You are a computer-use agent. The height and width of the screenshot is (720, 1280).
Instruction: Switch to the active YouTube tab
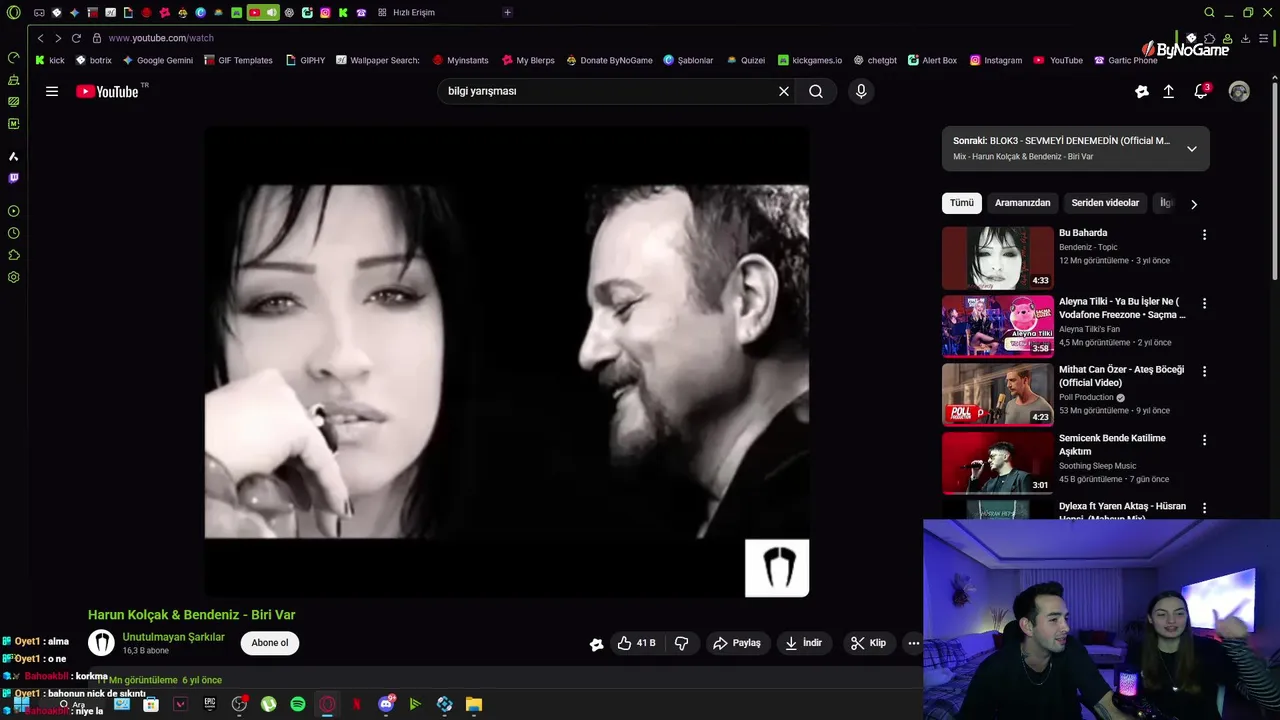pyautogui.click(x=254, y=12)
